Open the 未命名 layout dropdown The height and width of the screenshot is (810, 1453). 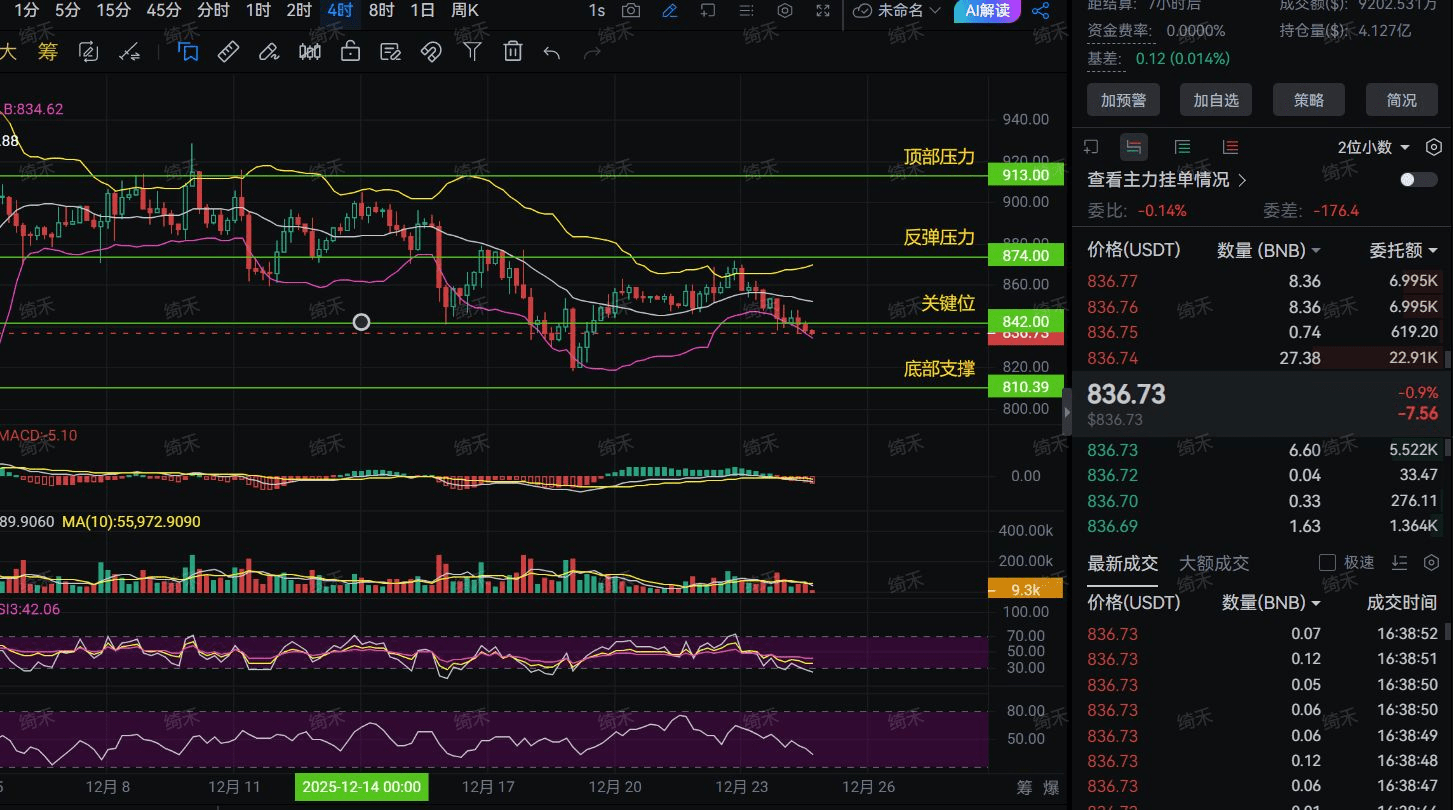coord(899,11)
